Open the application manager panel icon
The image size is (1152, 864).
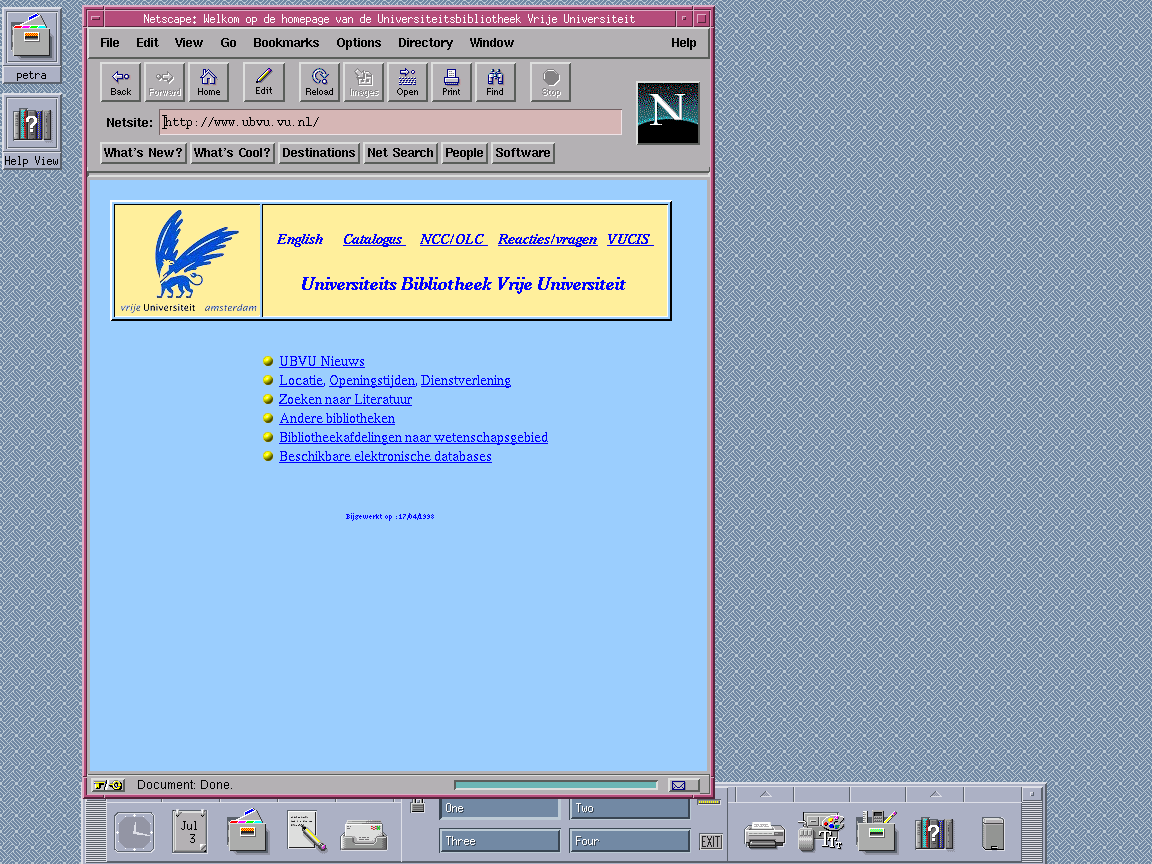[876, 831]
